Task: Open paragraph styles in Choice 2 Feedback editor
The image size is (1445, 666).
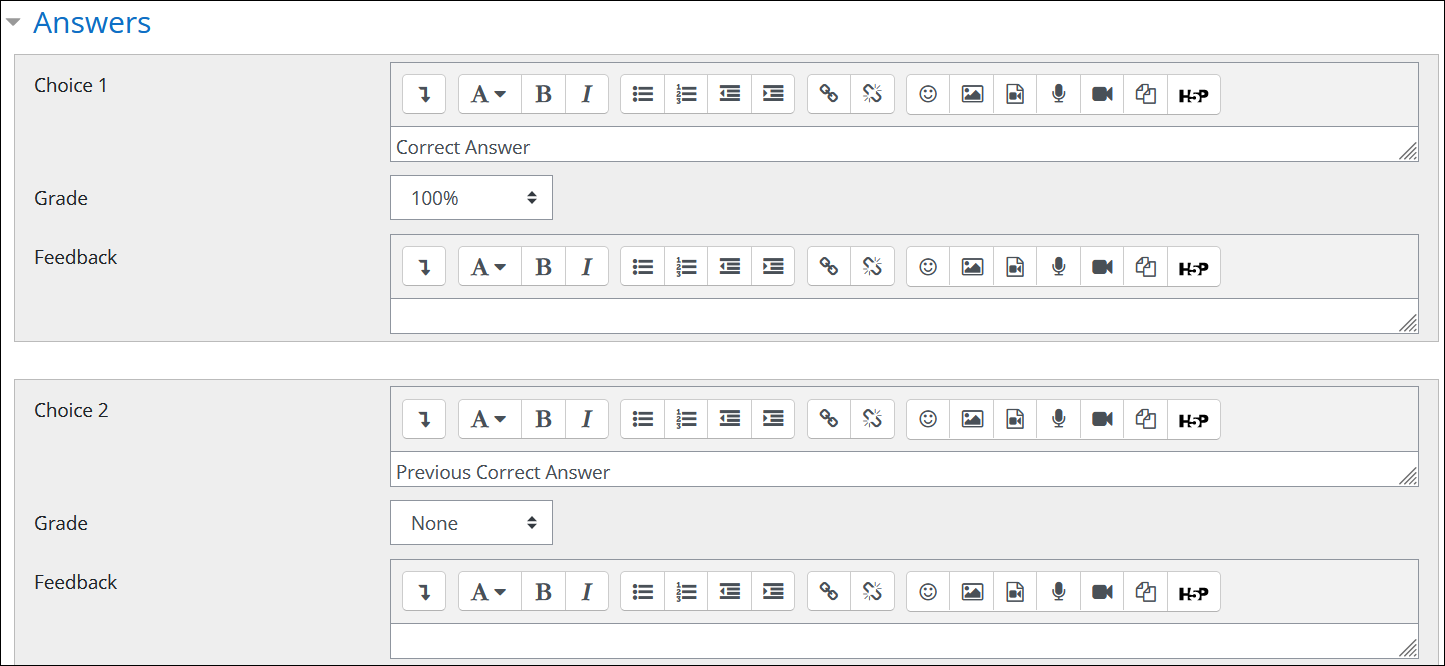Action: (490, 592)
